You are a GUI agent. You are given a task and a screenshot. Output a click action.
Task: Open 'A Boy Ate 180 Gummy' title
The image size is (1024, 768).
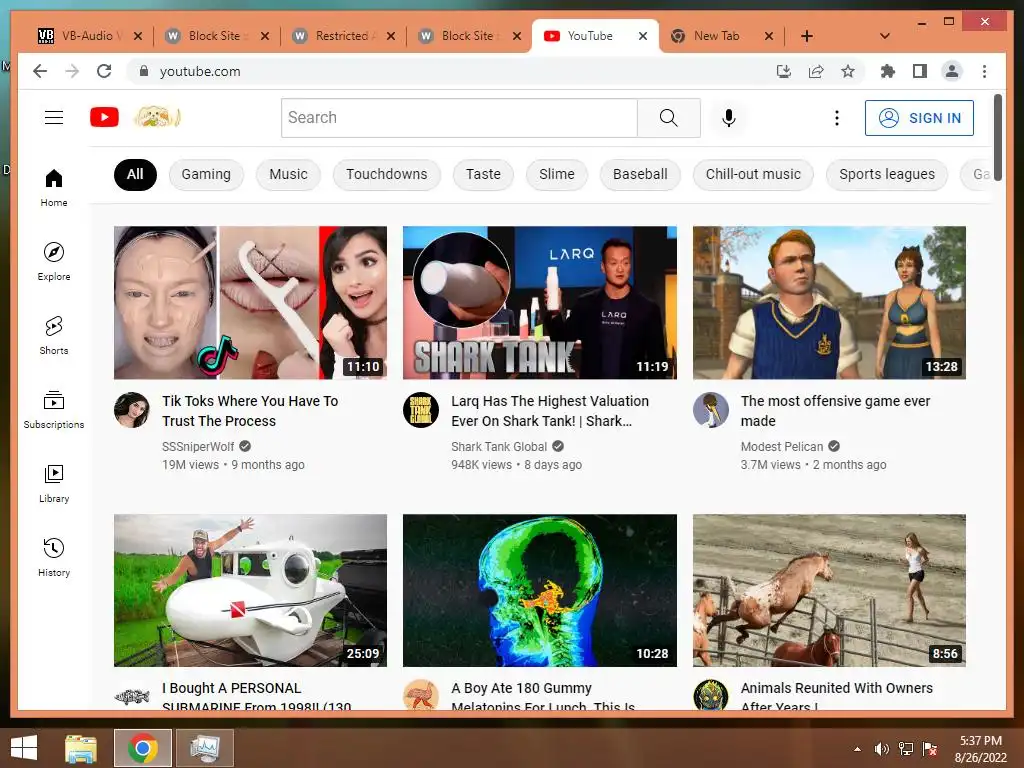click(543, 696)
